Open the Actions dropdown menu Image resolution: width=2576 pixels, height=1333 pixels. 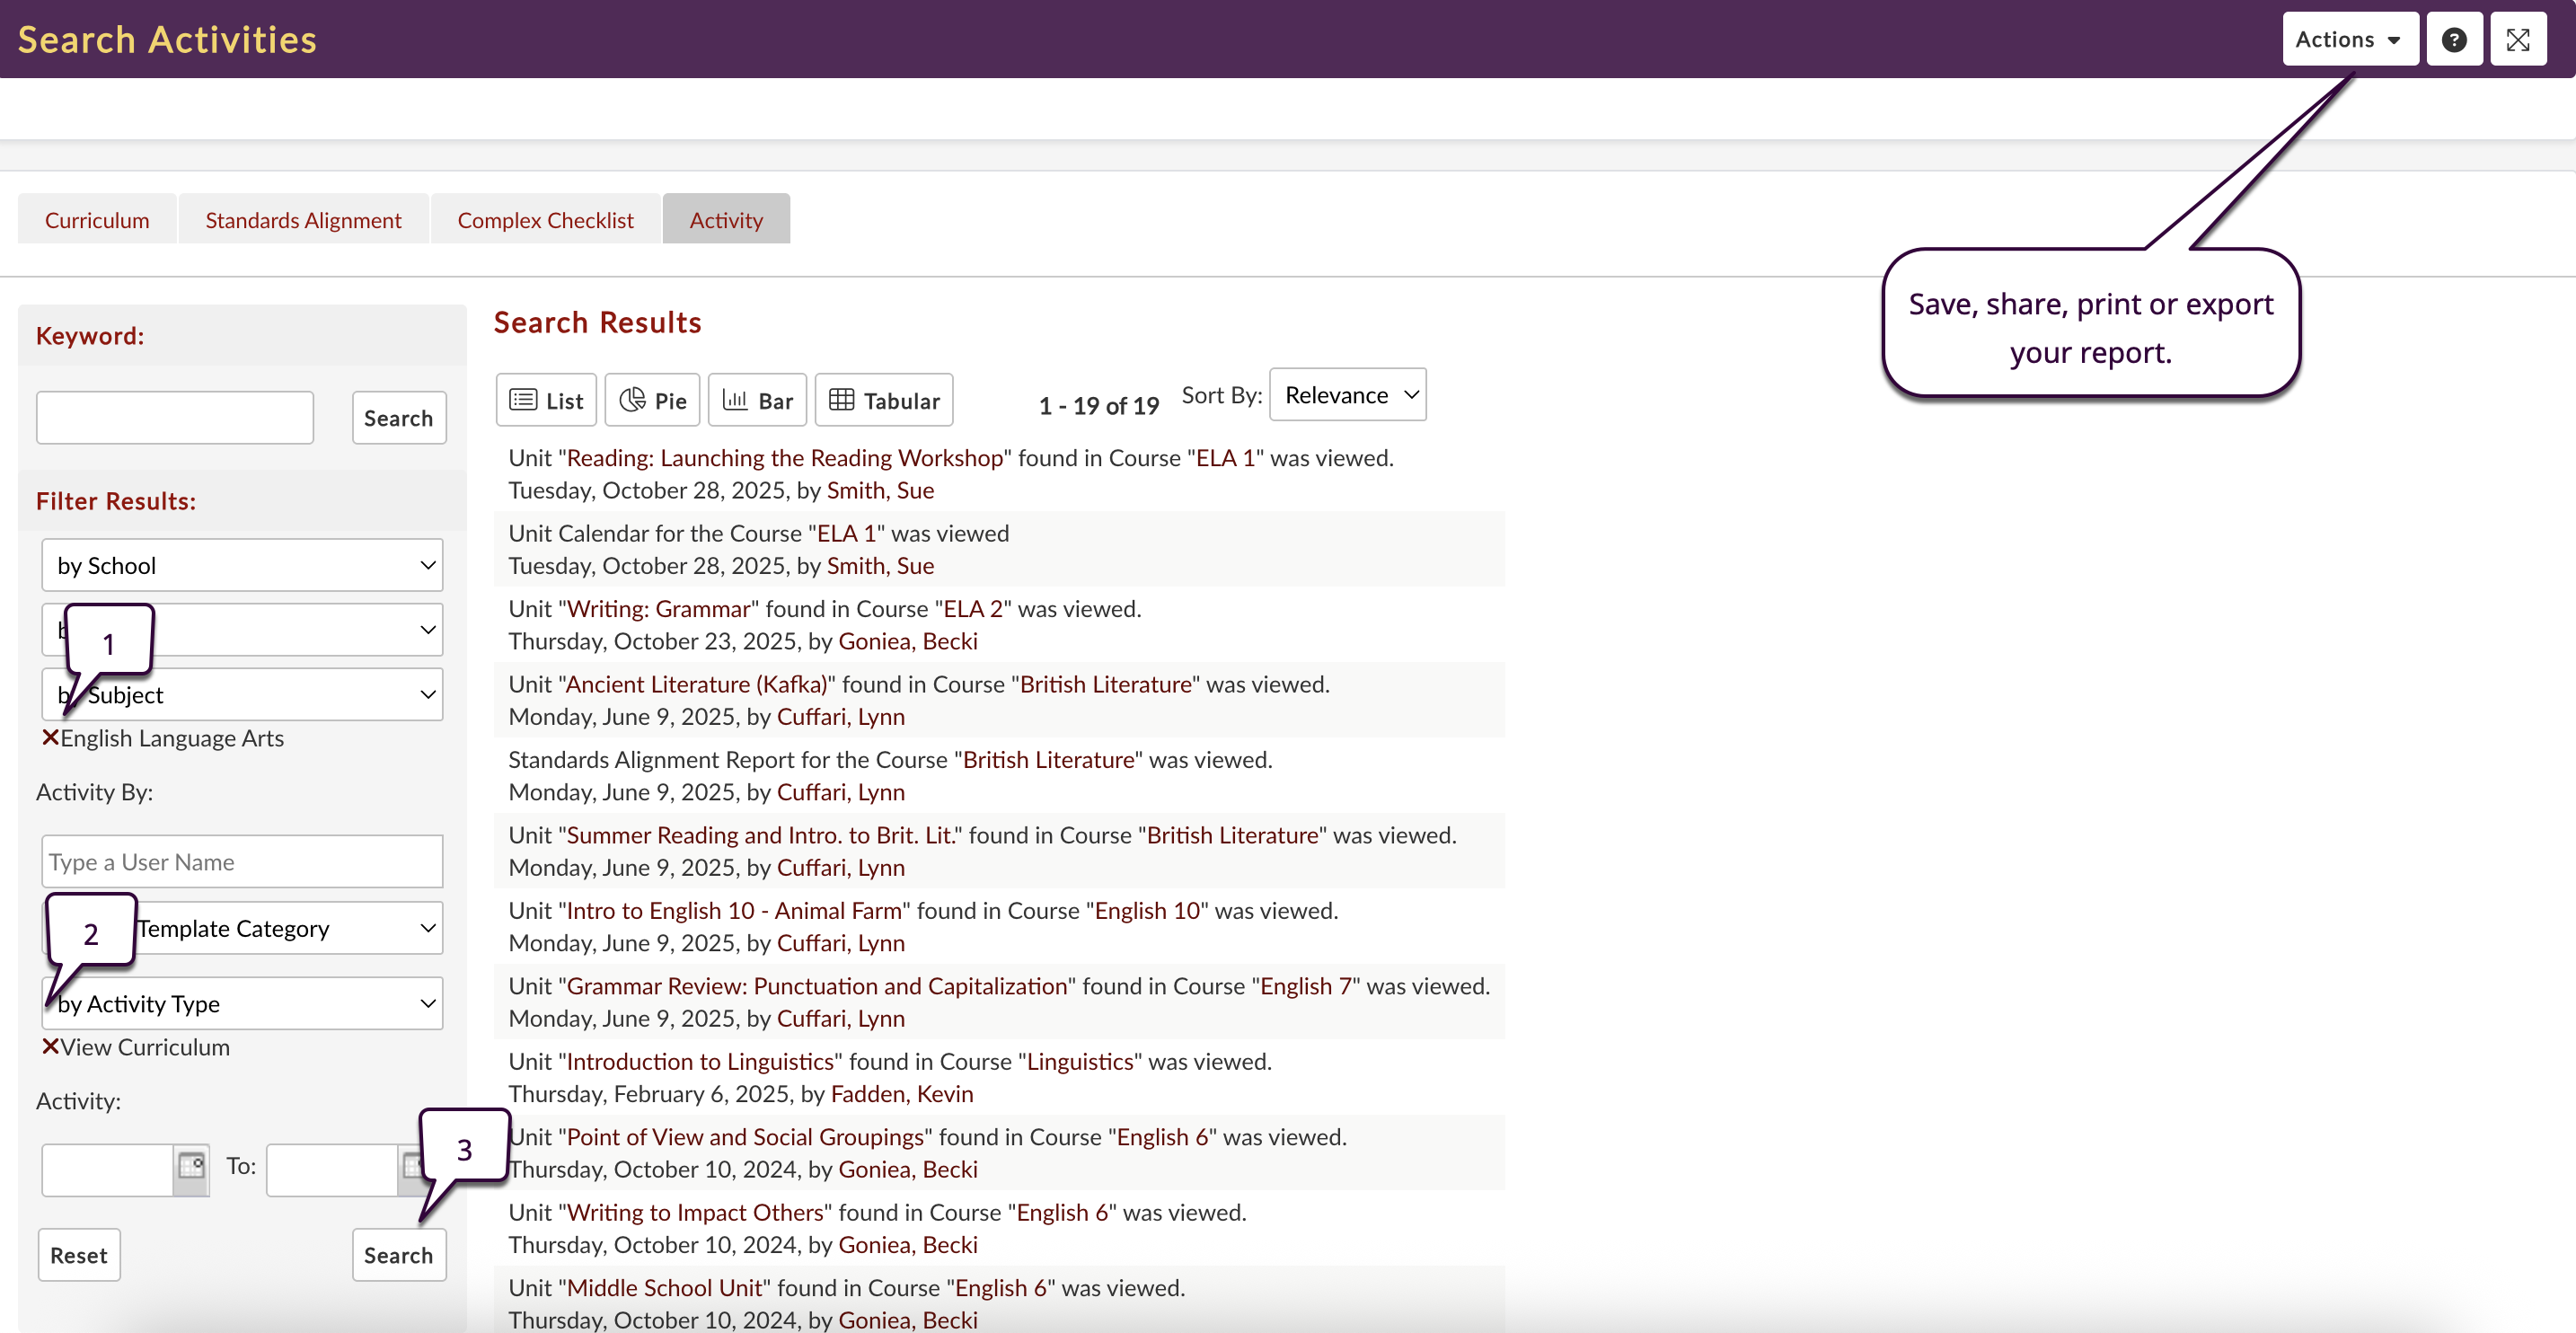tap(2349, 40)
